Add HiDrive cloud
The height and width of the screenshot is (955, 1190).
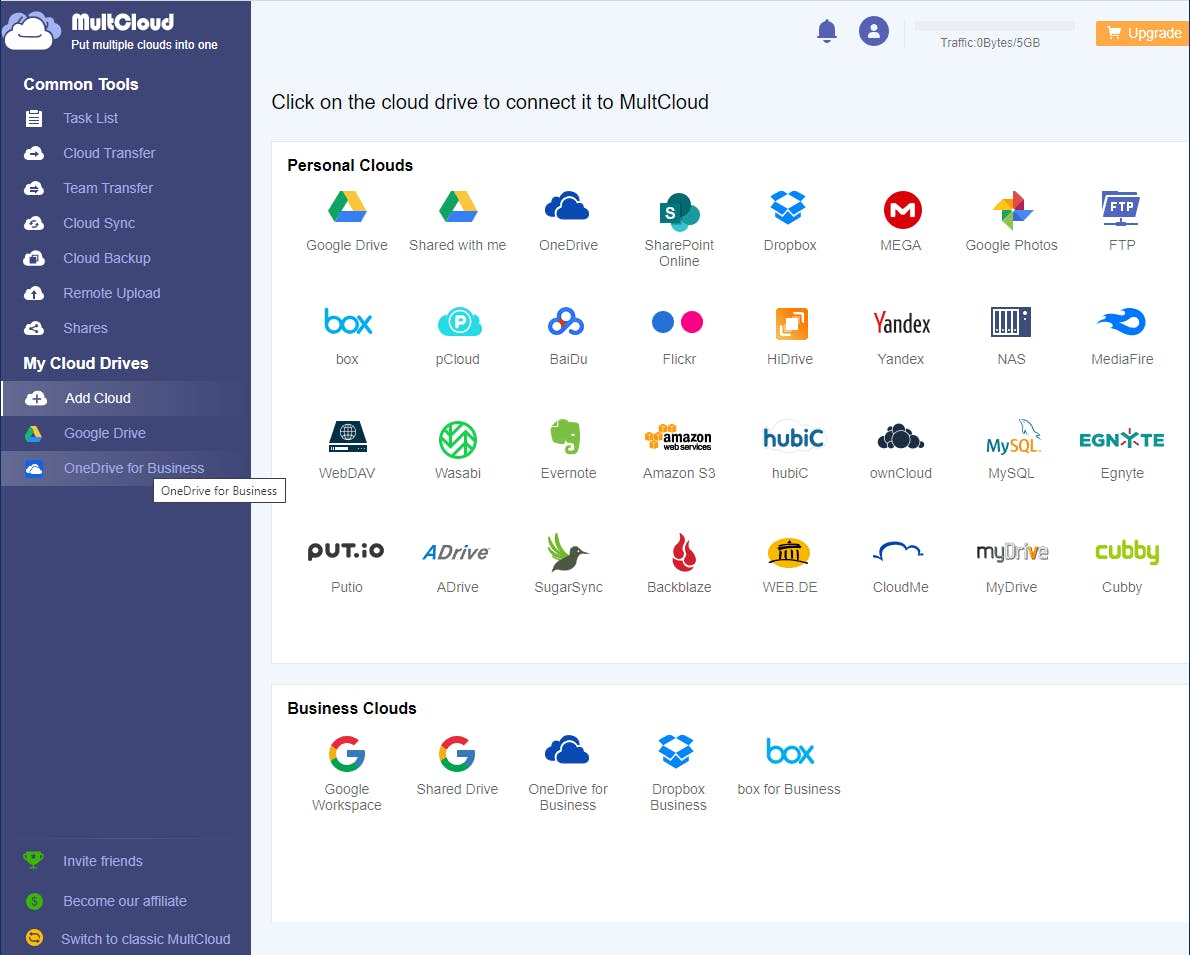[789, 336]
